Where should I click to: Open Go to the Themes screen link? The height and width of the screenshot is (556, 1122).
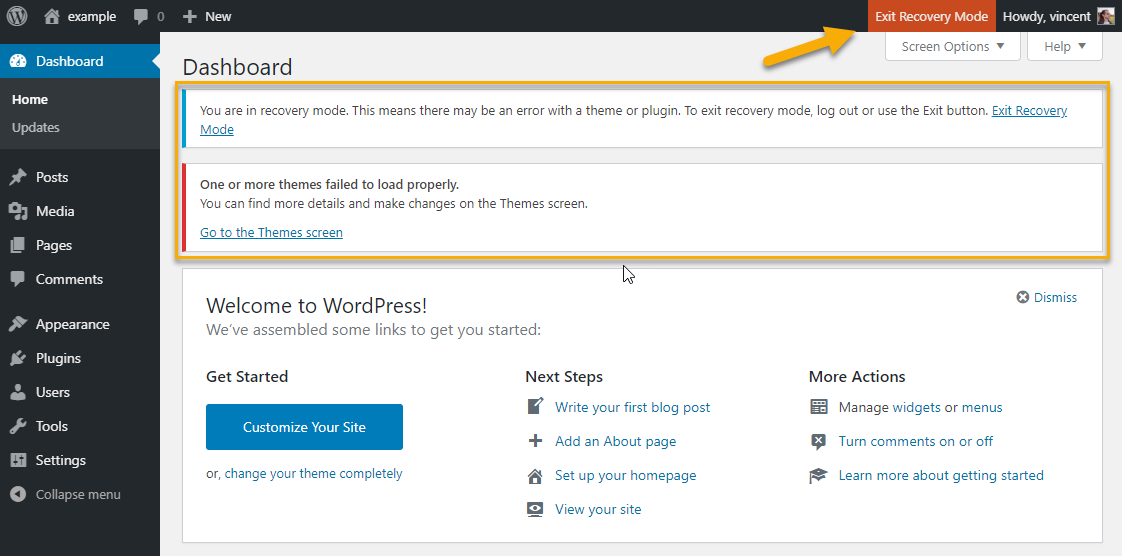271,233
